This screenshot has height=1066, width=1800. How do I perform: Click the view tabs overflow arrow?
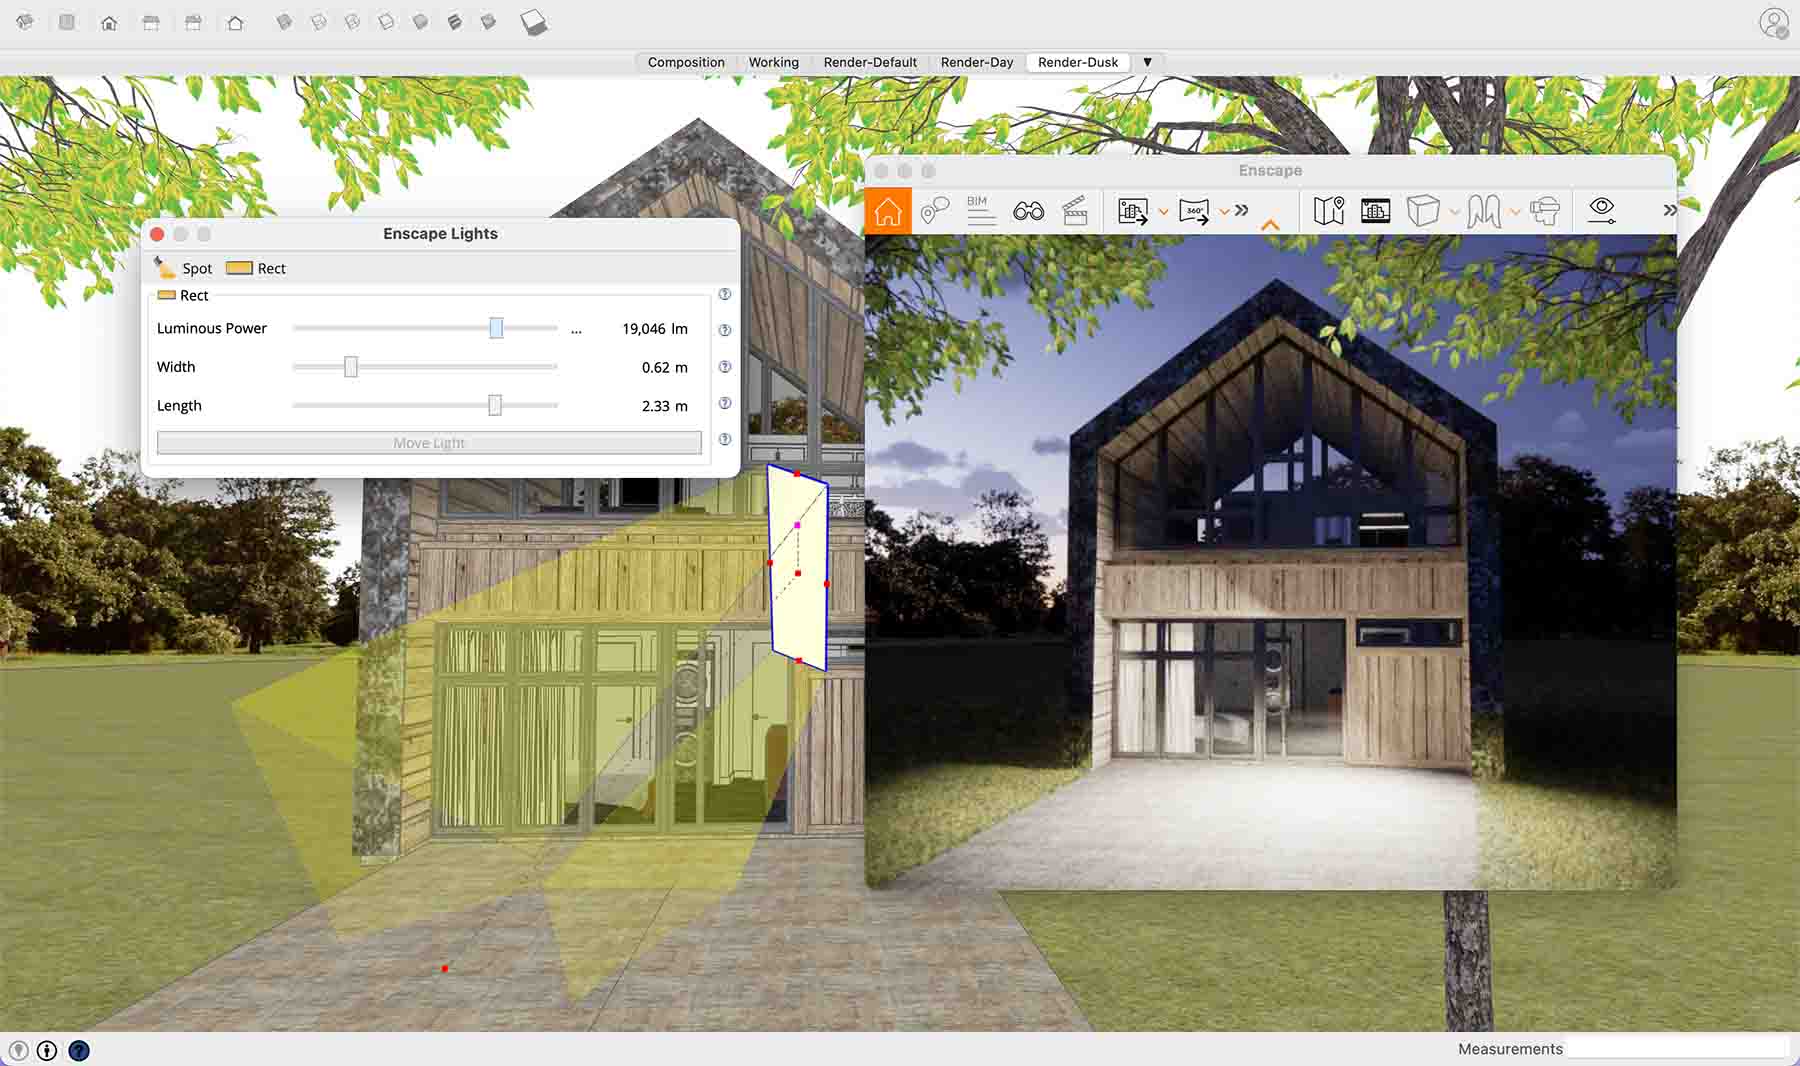(x=1148, y=62)
